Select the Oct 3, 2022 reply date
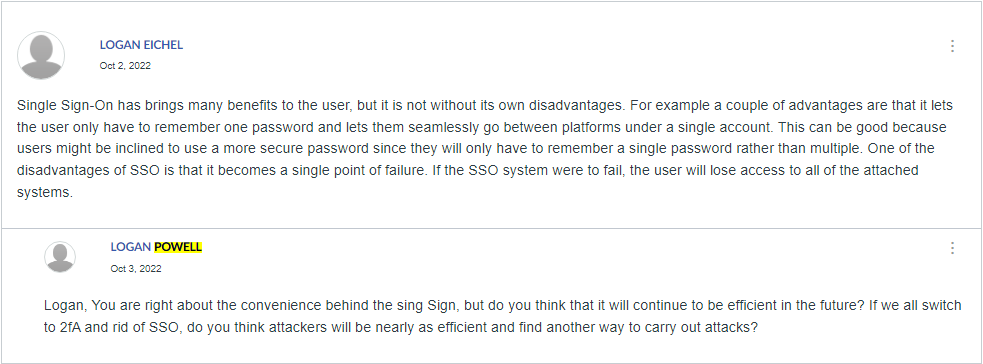Image resolution: width=983 pixels, height=364 pixels. tap(136, 268)
